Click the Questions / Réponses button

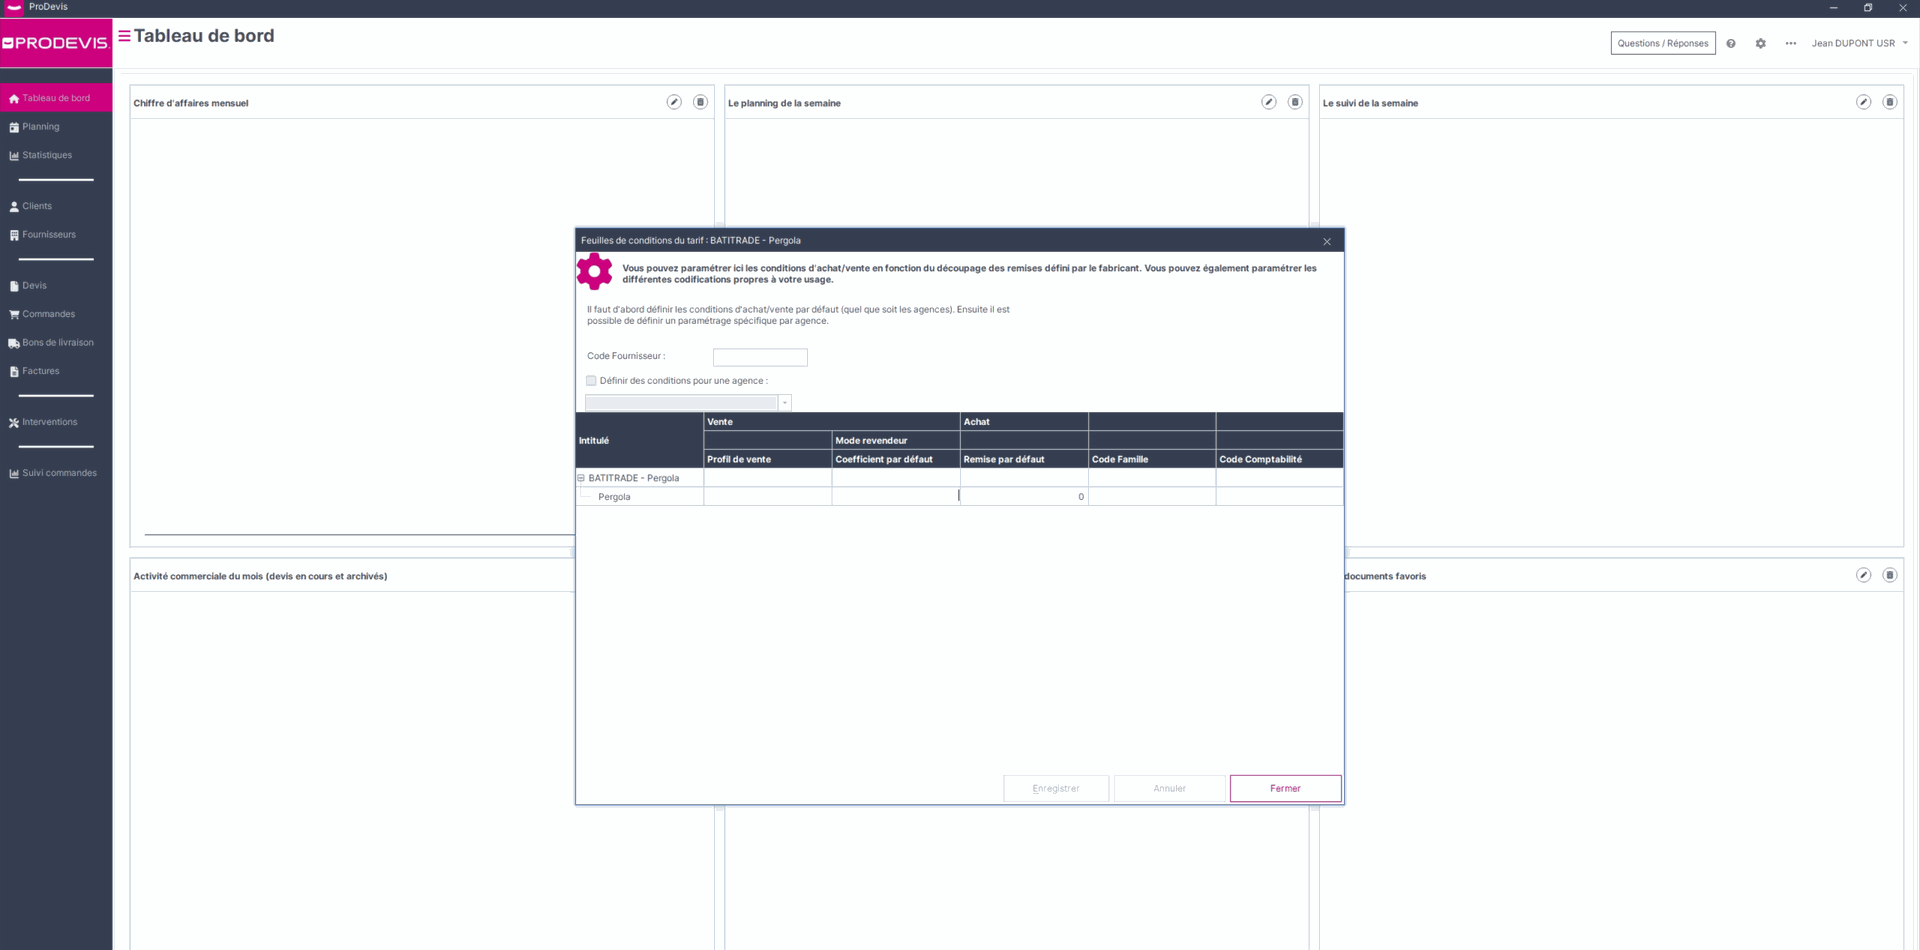(1663, 43)
